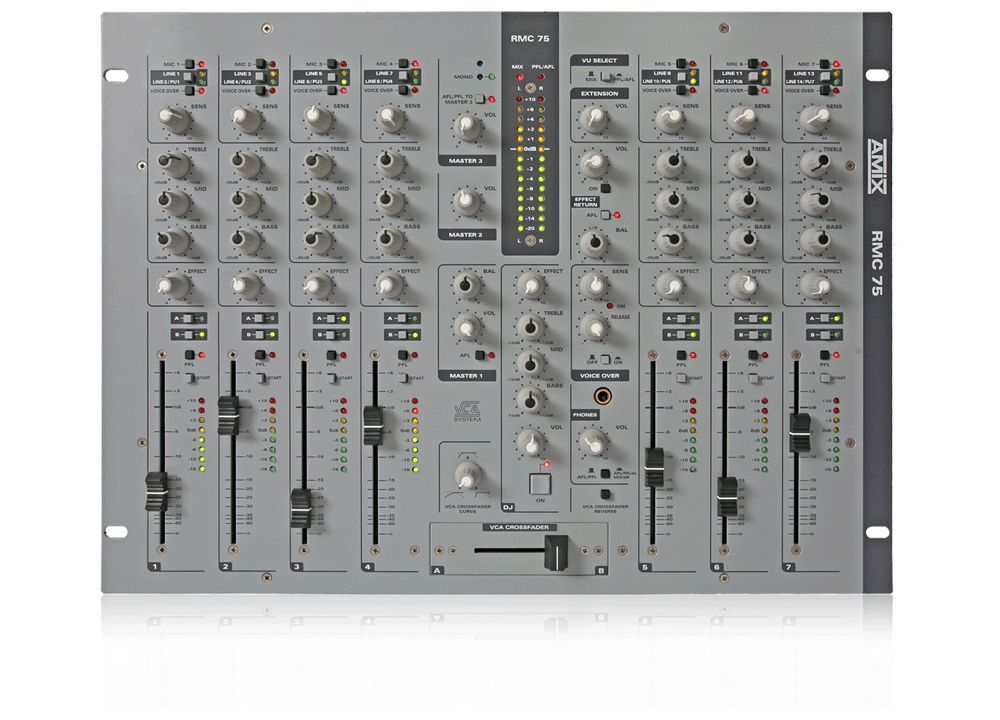The width and height of the screenshot is (1000, 720).
Task: Click the channel 1 TREBLE knob
Action: tap(172, 164)
